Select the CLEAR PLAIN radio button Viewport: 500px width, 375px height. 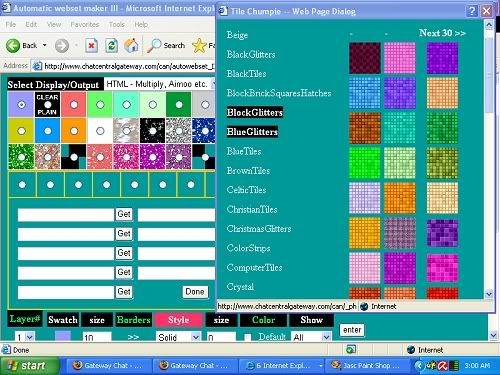click(x=47, y=105)
